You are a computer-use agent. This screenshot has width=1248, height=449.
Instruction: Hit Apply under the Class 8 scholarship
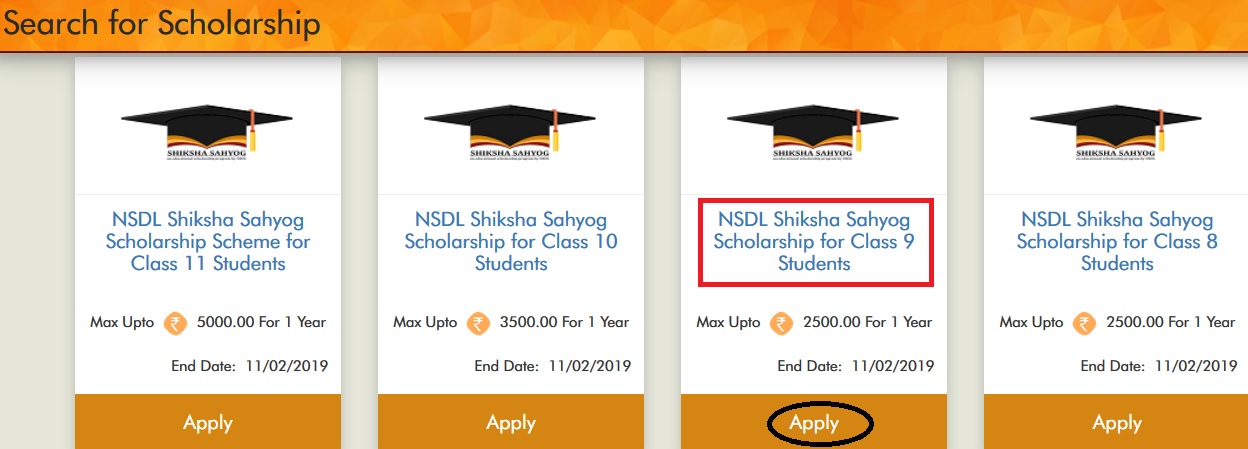tap(1117, 423)
